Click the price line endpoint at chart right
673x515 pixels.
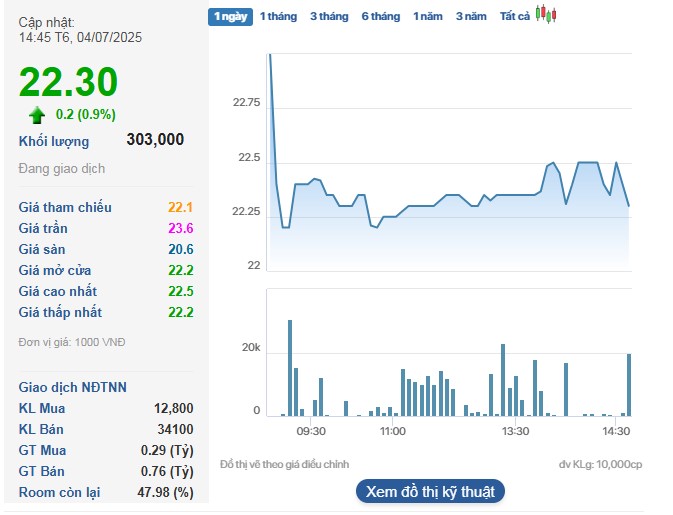pyautogui.click(x=629, y=206)
